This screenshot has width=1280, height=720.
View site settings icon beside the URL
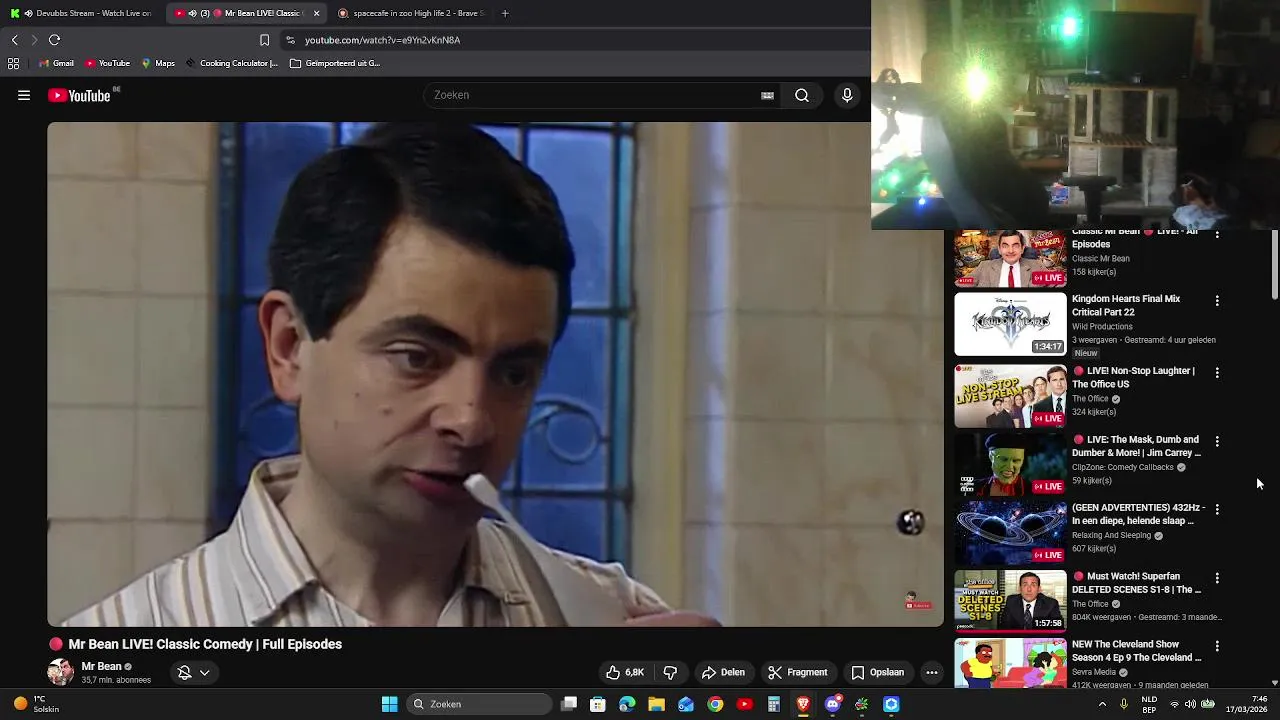click(x=290, y=40)
